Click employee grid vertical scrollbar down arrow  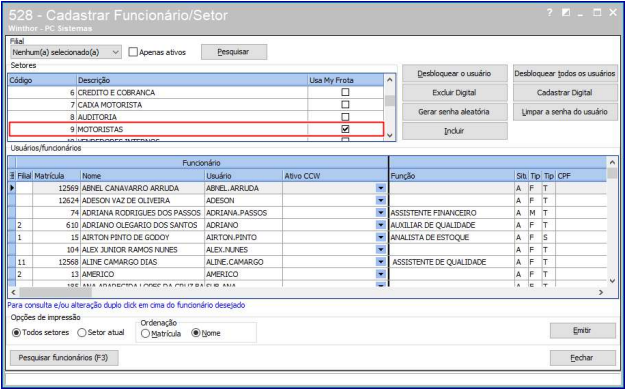click(612, 281)
